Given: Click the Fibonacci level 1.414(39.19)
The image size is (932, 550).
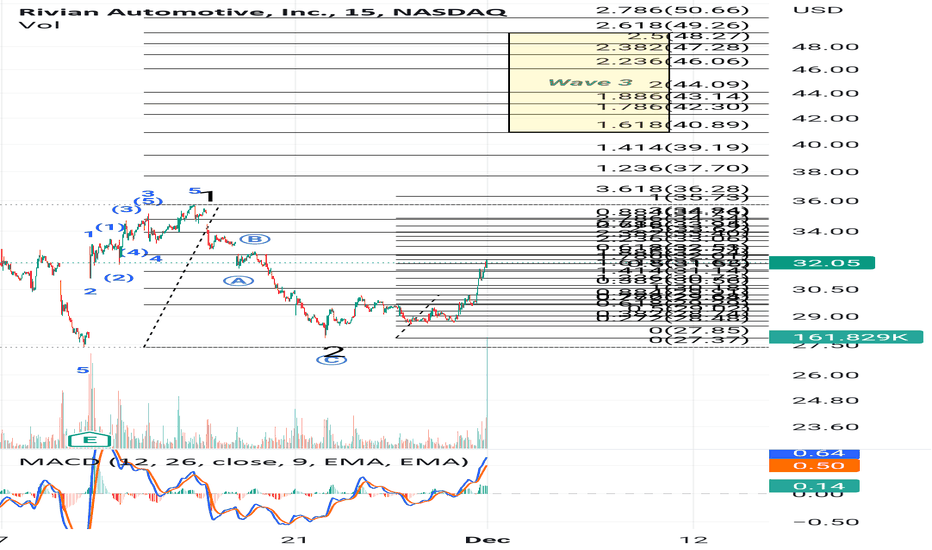Looking at the screenshot, I should pos(672,147).
